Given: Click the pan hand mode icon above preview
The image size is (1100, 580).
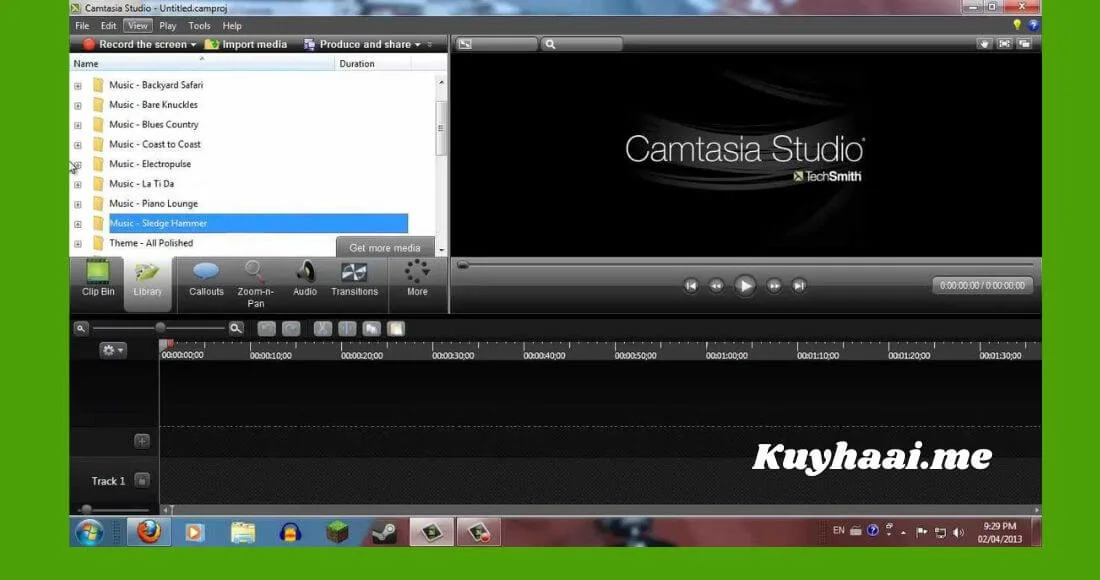Looking at the screenshot, I should point(985,43).
